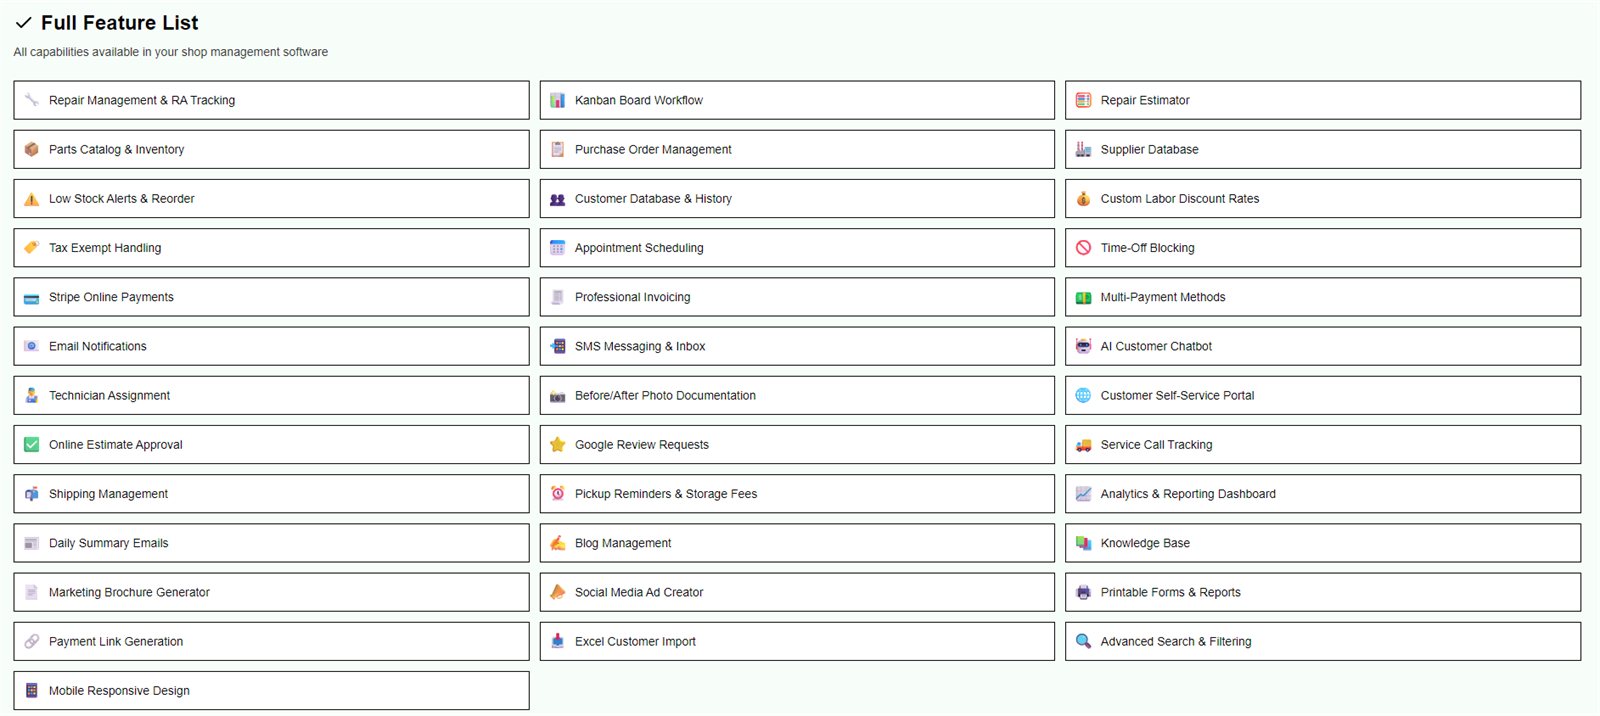Click the wrench icon for Repair Management

click(x=32, y=100)
